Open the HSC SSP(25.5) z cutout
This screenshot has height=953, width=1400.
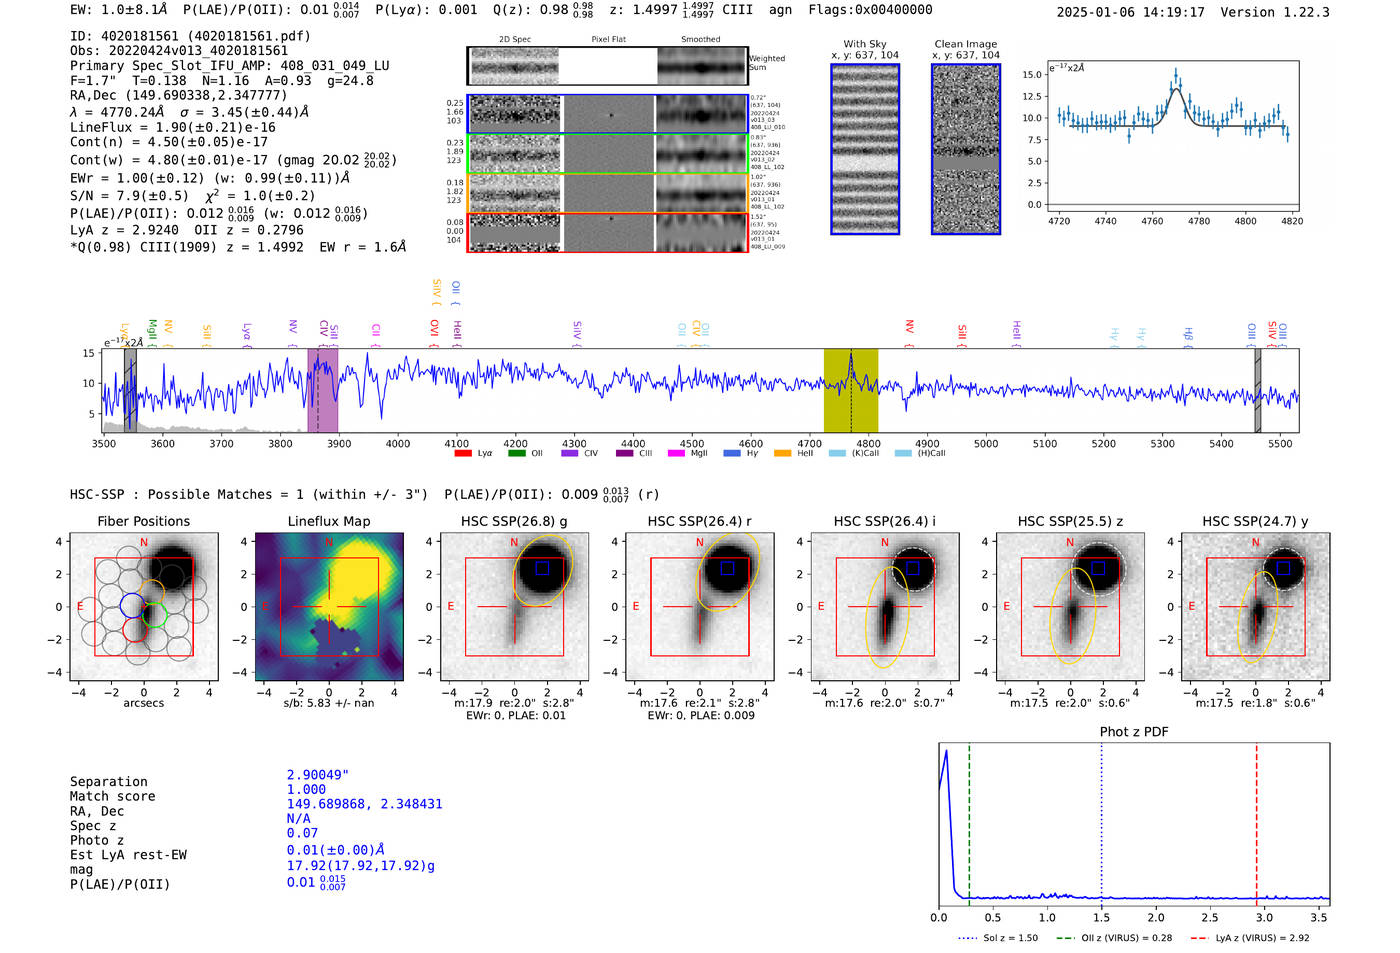tap(1070, 607)
